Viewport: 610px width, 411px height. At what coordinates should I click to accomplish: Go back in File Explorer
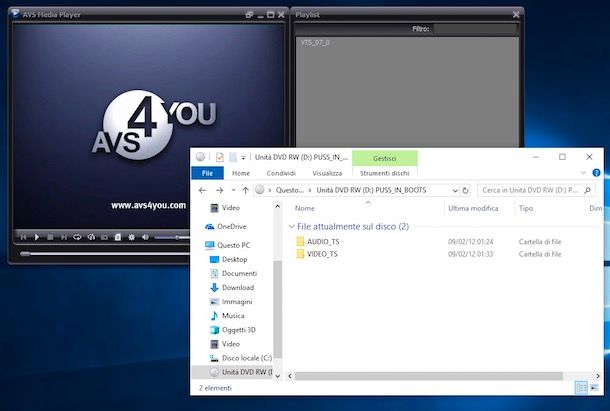202,190
